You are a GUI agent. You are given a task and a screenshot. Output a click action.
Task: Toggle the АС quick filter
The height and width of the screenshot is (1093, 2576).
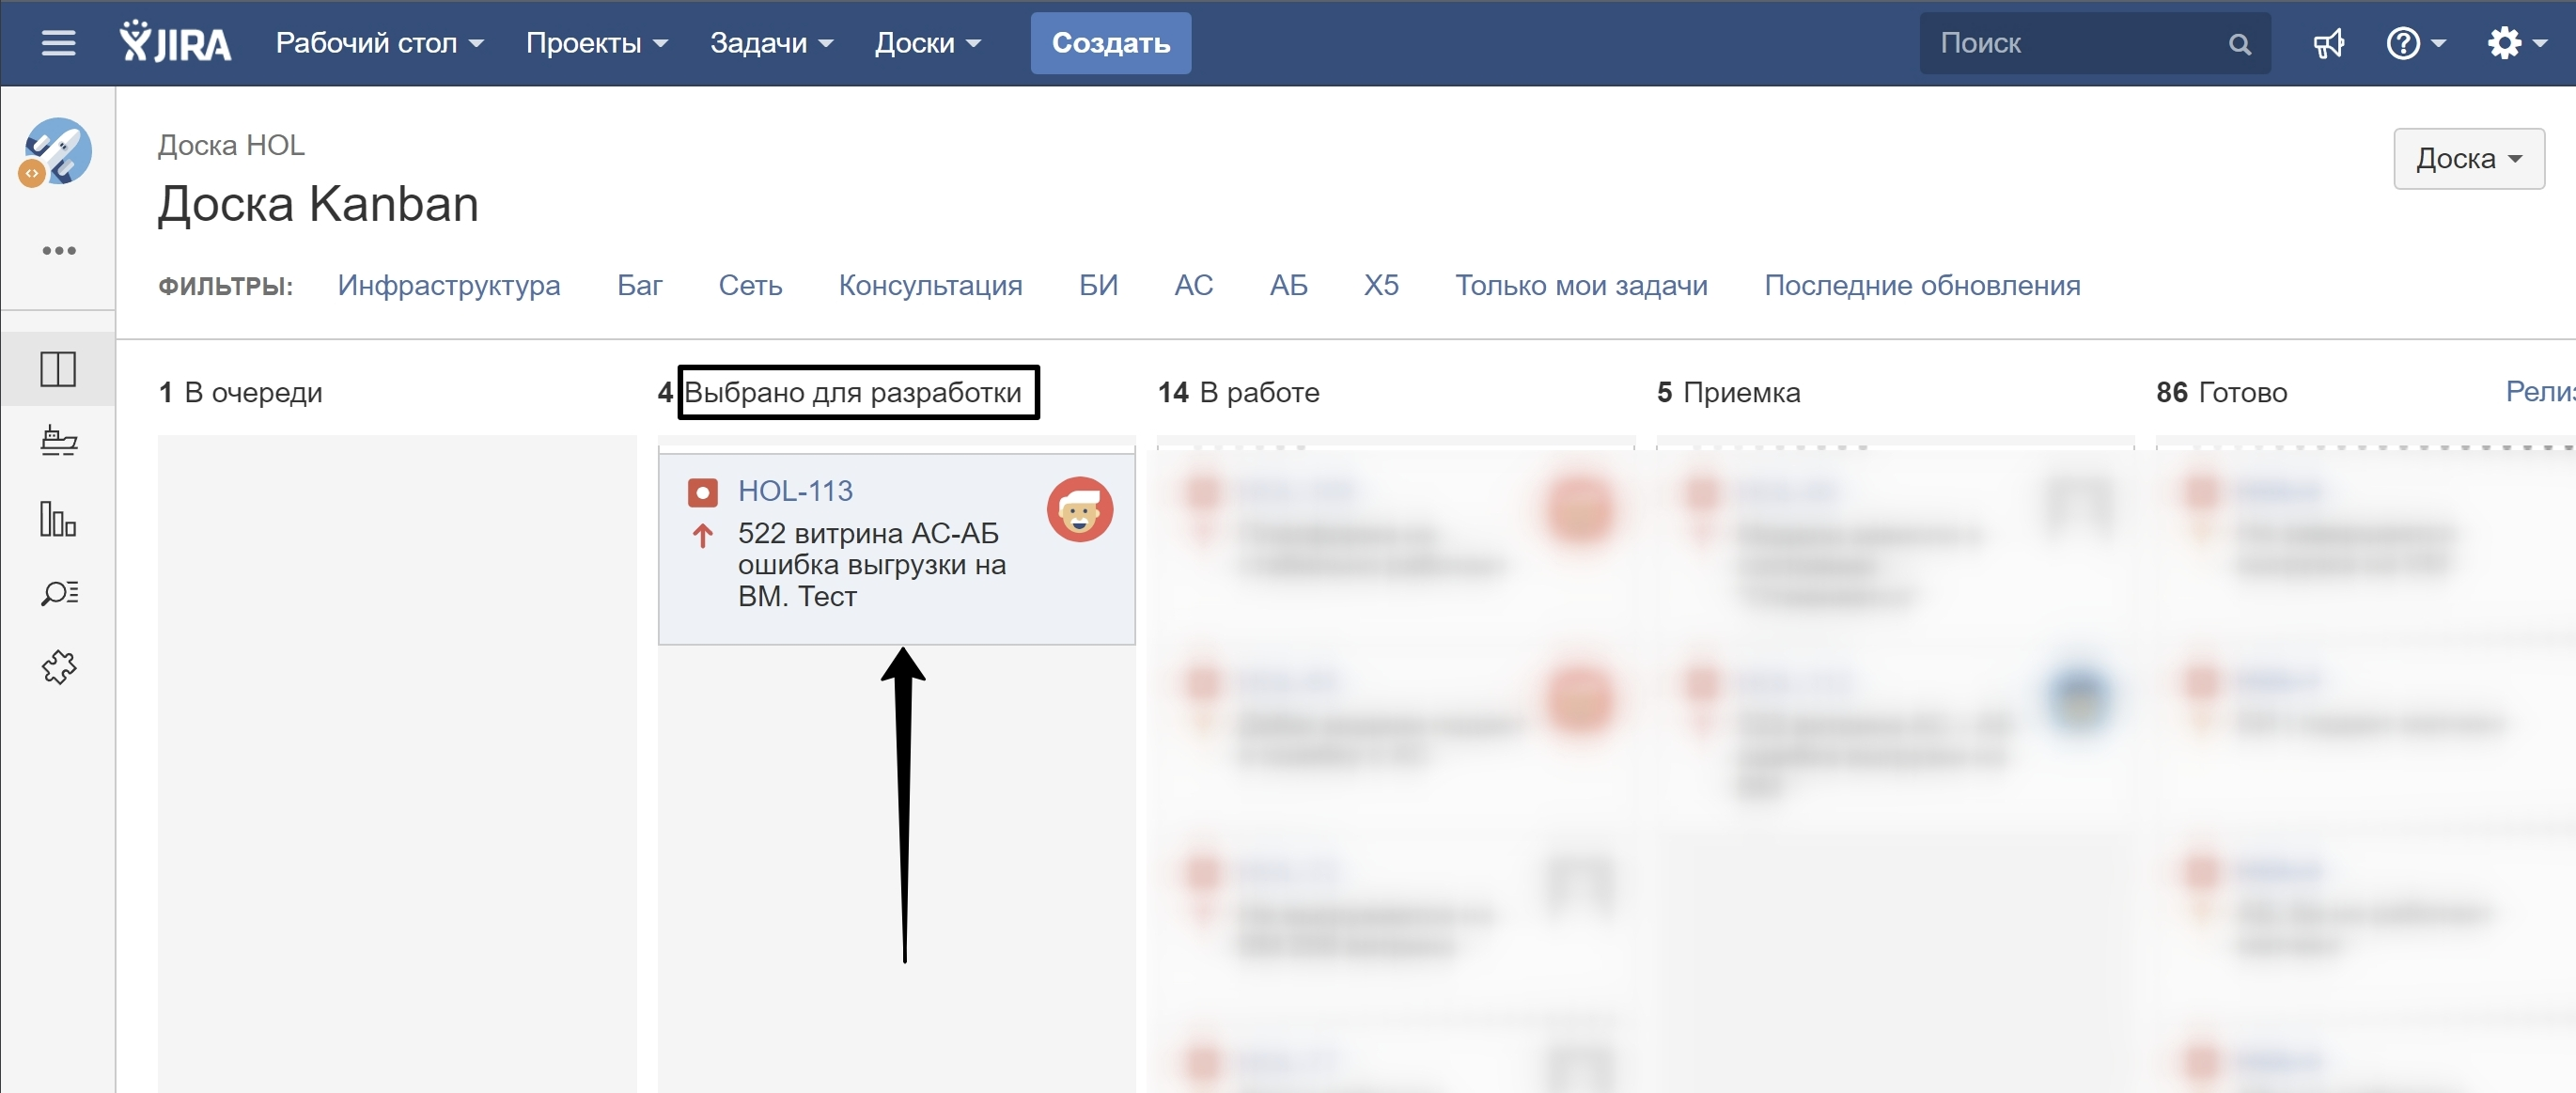tap(1193, 286)
